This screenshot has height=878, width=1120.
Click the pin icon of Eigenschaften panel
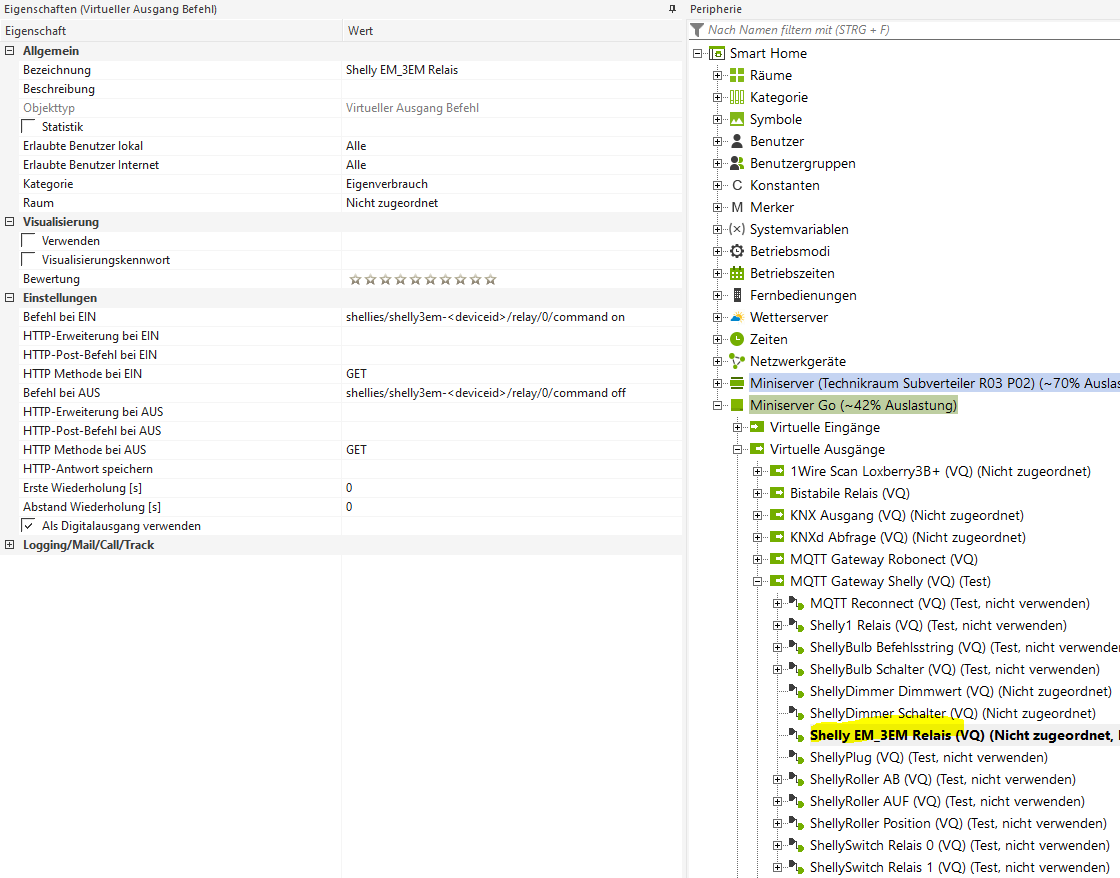pyautogui.click(x=672, y=9)
